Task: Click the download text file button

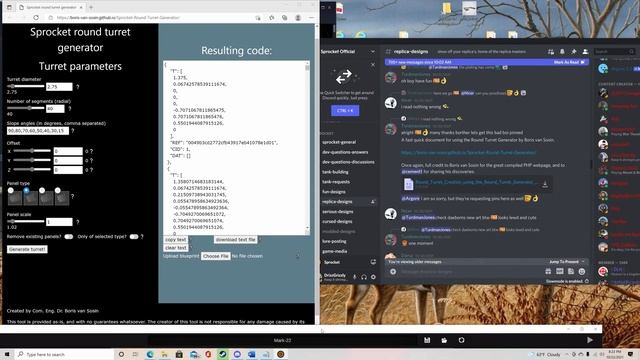Action: [x=236, y=240]
